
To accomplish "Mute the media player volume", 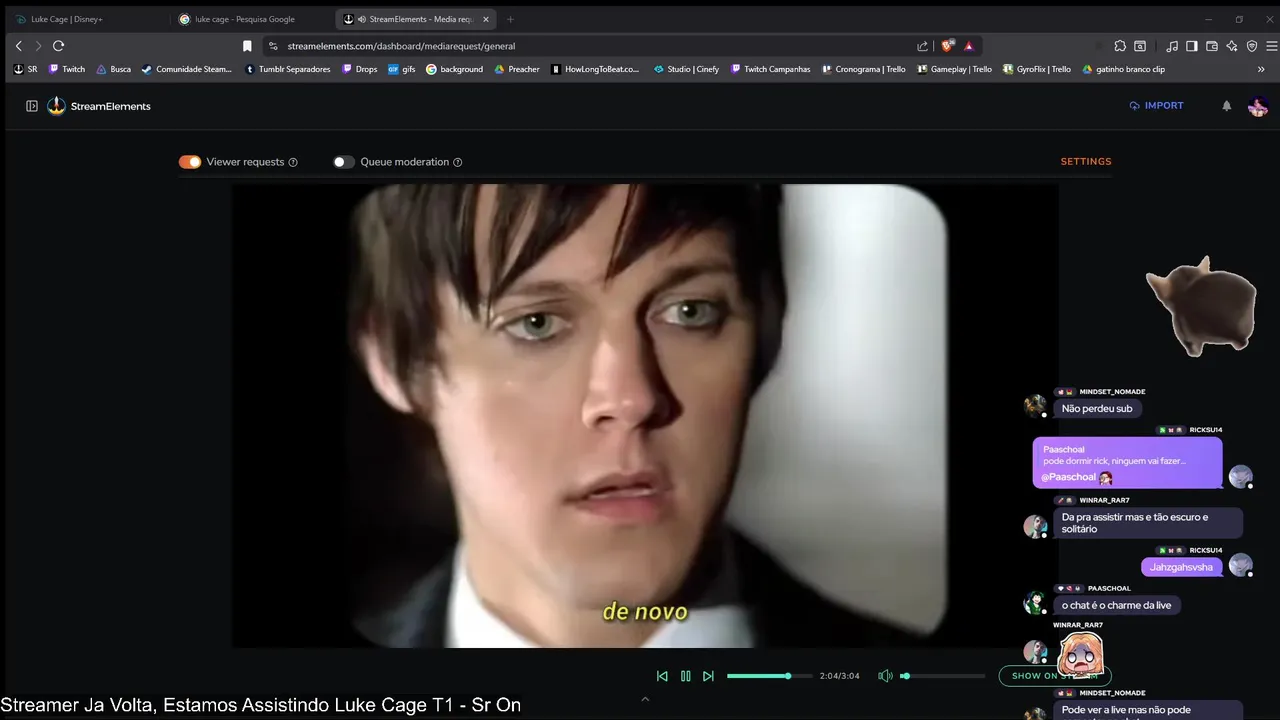I will (x=885, y=676).
